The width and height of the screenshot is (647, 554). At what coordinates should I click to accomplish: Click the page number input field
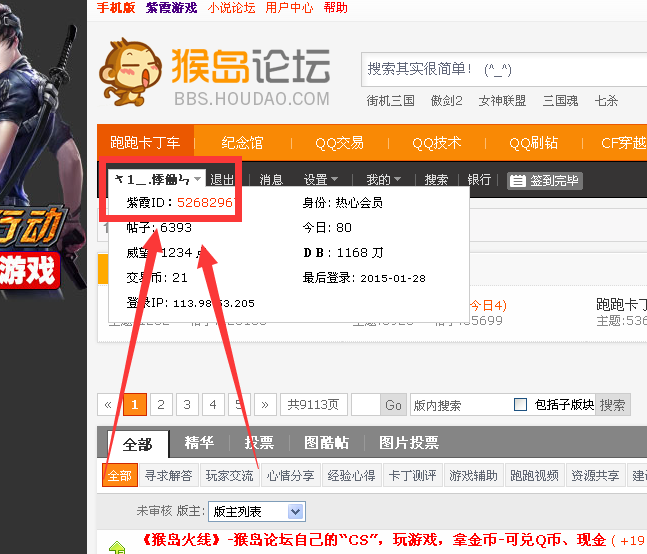click(x=366, y=405)
